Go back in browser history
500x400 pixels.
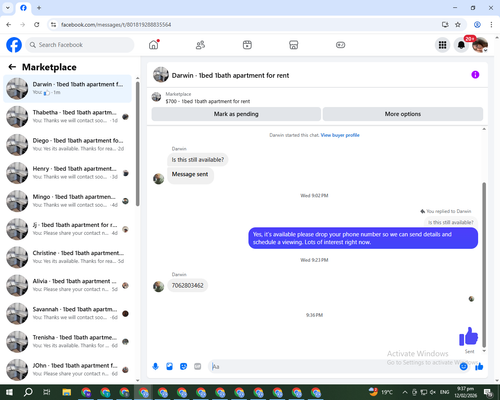9,24
